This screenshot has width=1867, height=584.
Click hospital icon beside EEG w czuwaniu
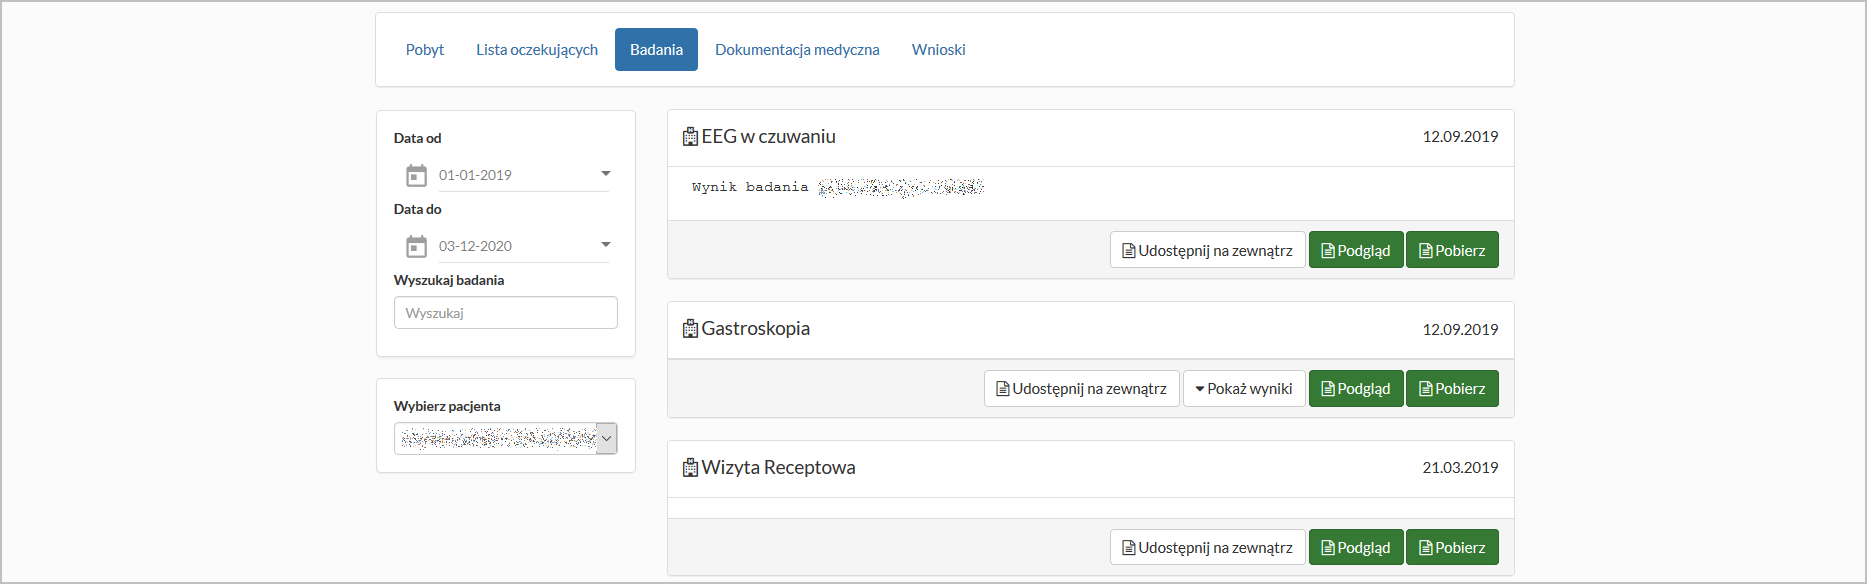[x=690, y=137]
